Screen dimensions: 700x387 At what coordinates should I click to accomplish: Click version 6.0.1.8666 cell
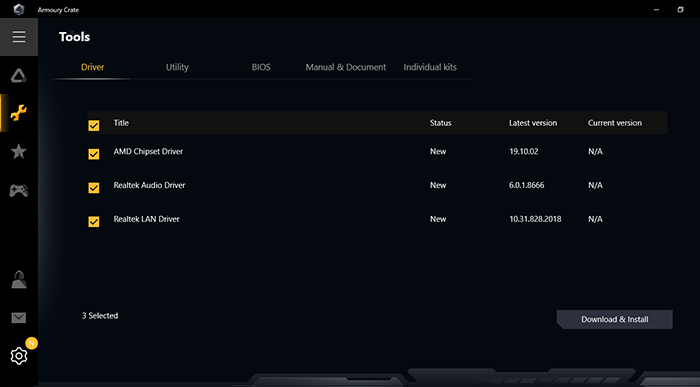click(x=527, y=185)
